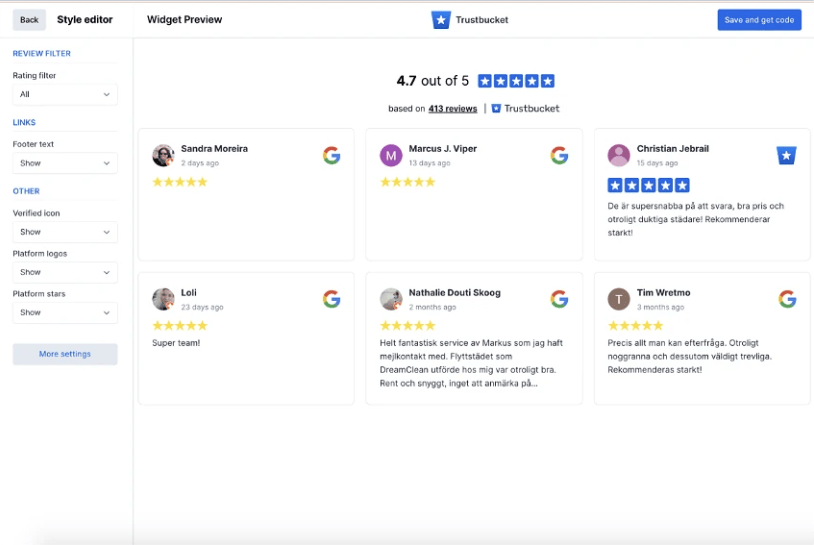Open the Footer text Show dropdown
The height and width of the screenshot is (545, 814).
tap(65, 163)
